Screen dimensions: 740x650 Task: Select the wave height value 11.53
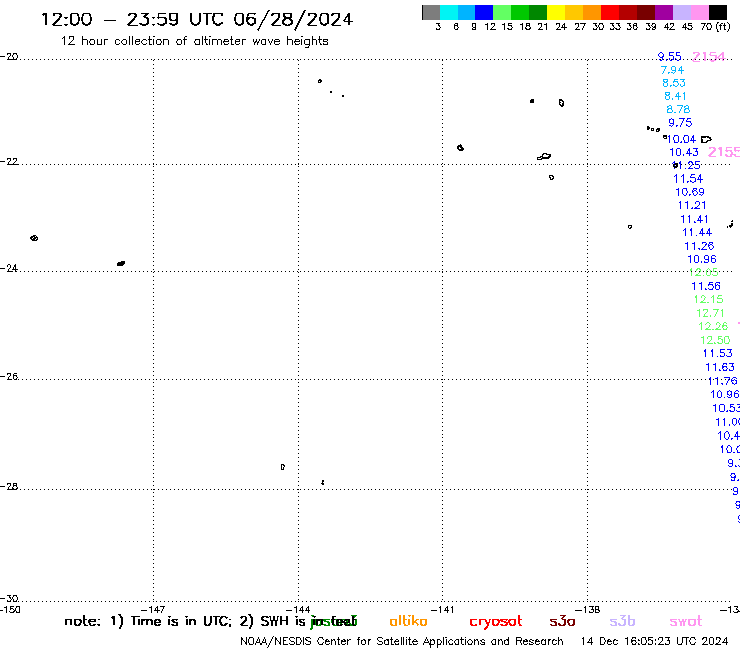718,353
